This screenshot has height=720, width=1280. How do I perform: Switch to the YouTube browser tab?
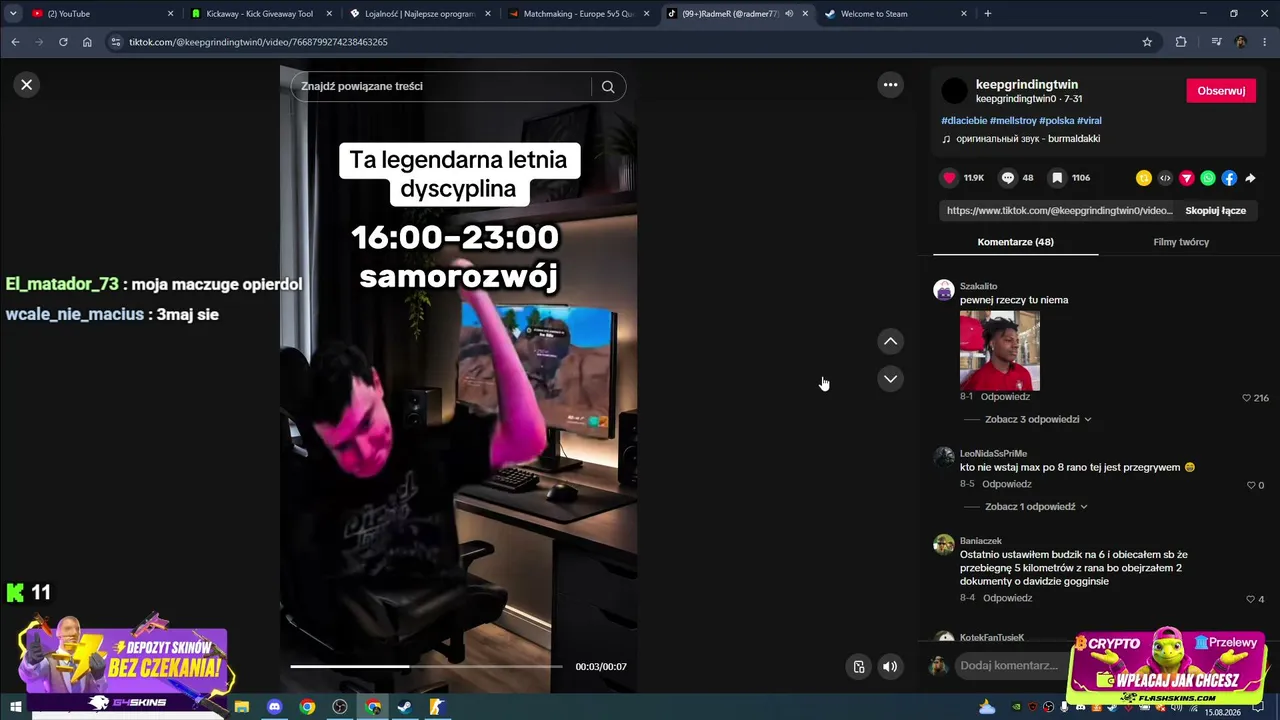pyautogui.click(x=100, y=14)
